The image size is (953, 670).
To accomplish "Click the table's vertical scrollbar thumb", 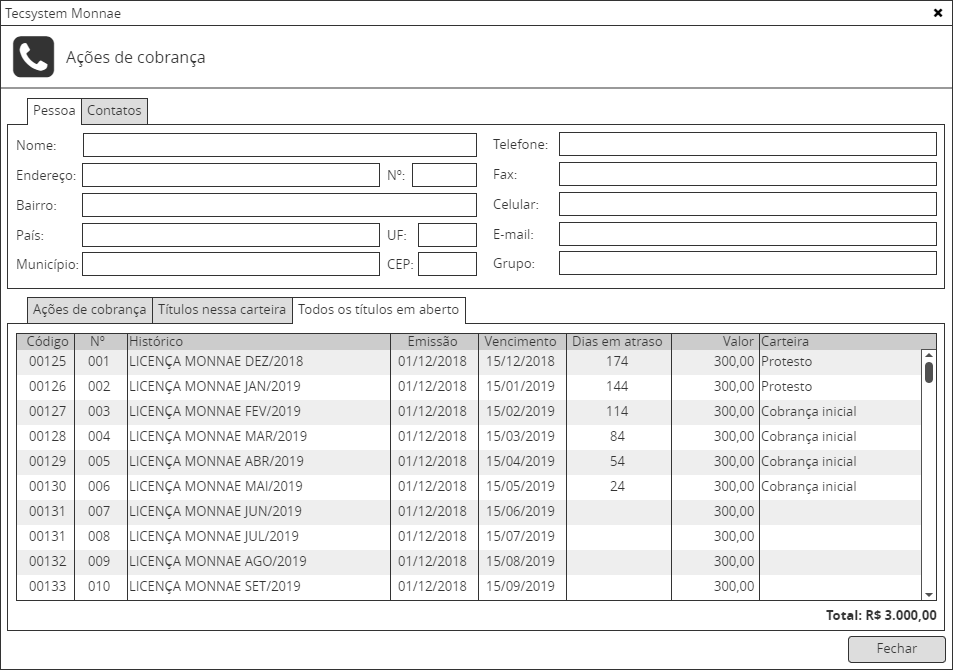I will coord(929,372).
